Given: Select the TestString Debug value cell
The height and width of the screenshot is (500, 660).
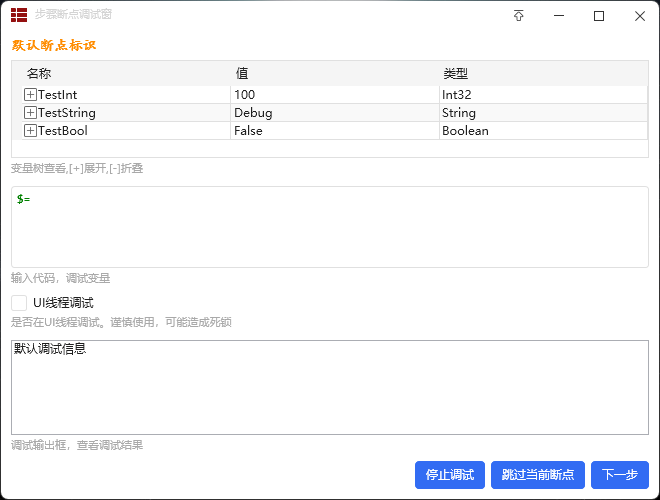Looking at the screenshot, I should (335, 113).
